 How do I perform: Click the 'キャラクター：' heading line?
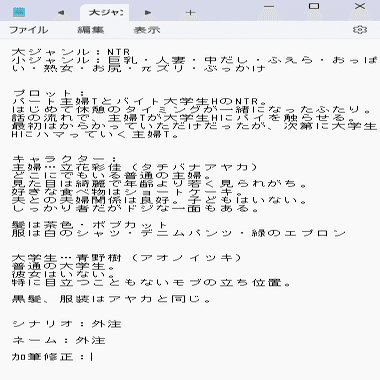(65, 159)
